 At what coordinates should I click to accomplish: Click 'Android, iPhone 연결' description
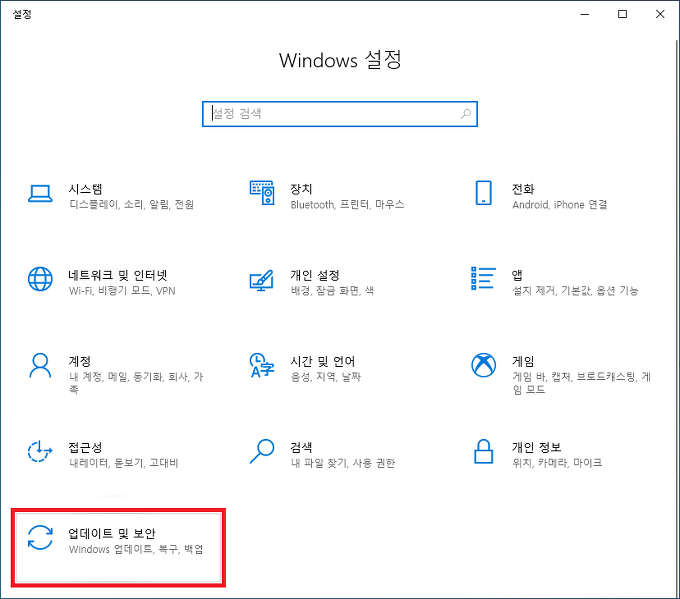[x=559, y=204]
